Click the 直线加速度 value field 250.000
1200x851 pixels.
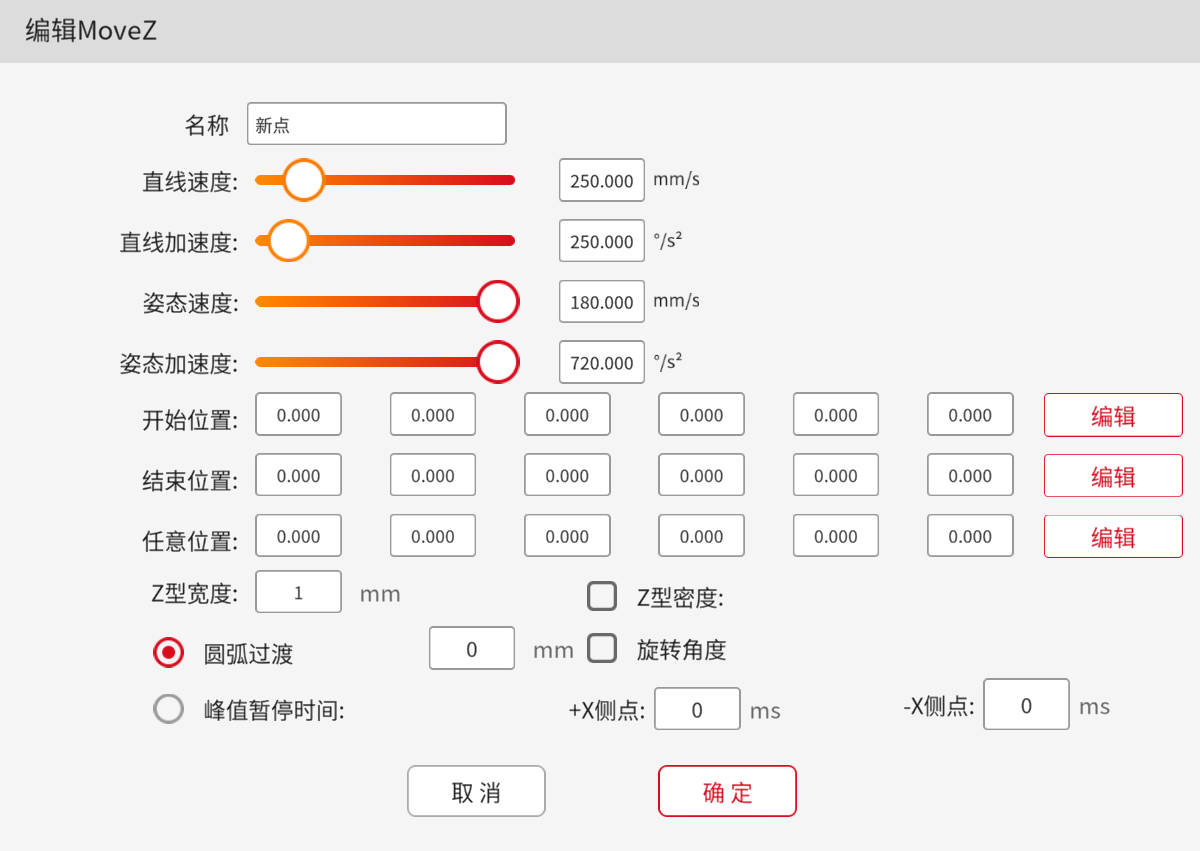pos(602,241)
